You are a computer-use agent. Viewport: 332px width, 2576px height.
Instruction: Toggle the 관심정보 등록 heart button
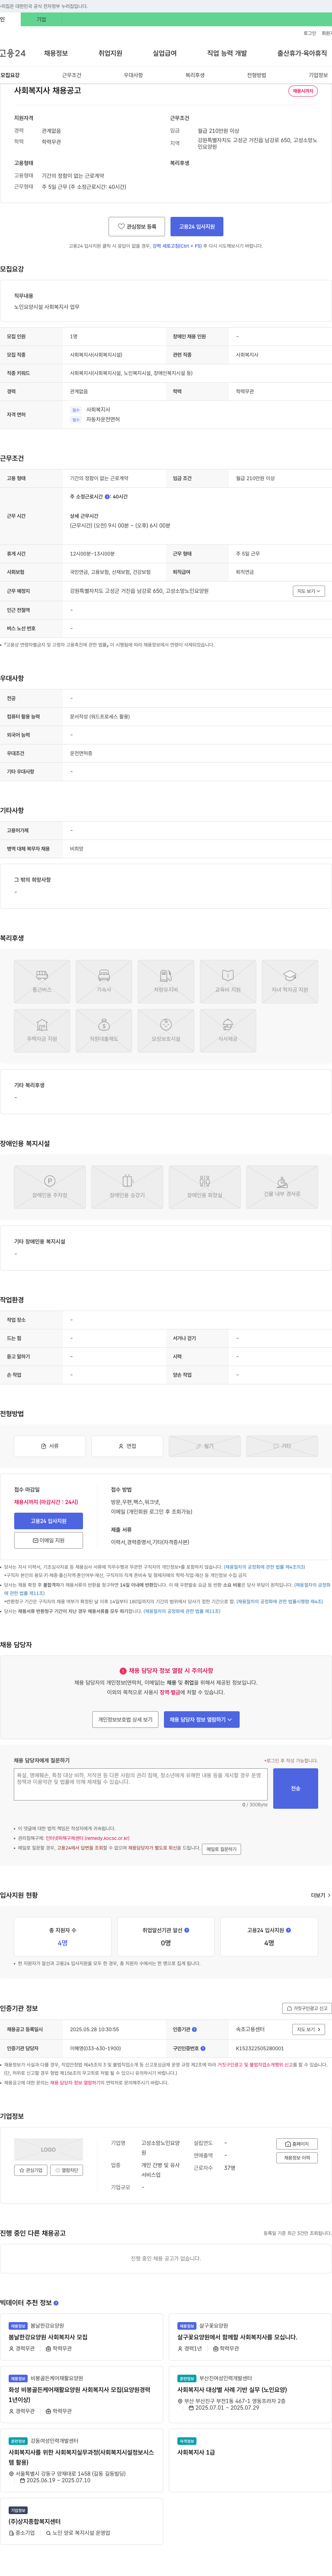tap(137, 227)
